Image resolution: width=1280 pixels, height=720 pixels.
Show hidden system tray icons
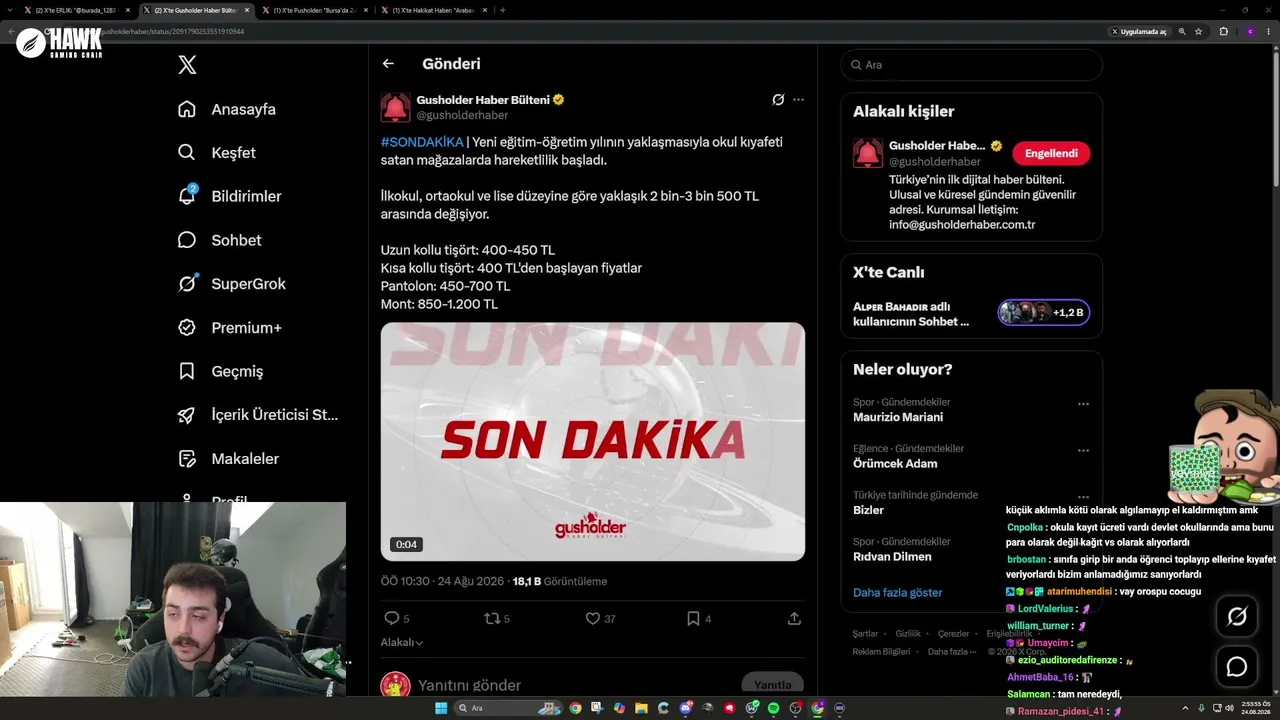1186,708
